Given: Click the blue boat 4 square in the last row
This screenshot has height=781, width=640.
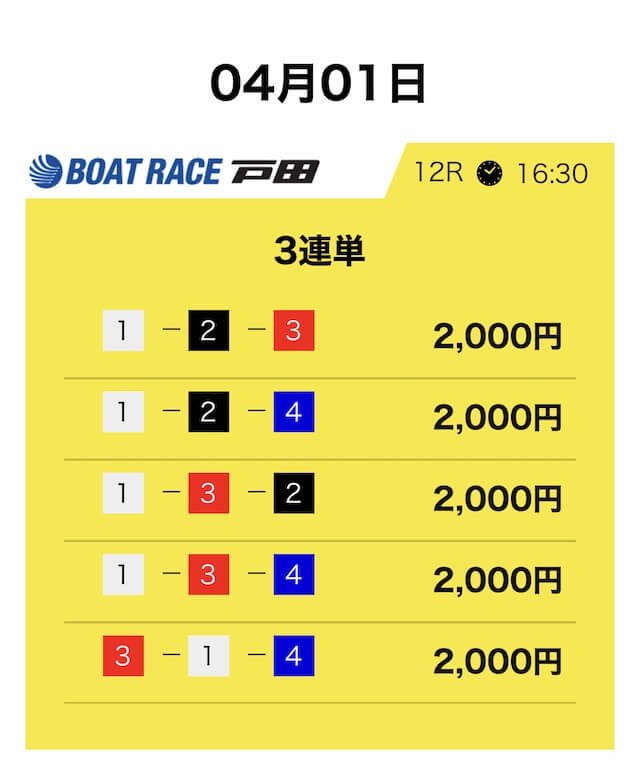Looking at the screenshot, I should (293, 656).
